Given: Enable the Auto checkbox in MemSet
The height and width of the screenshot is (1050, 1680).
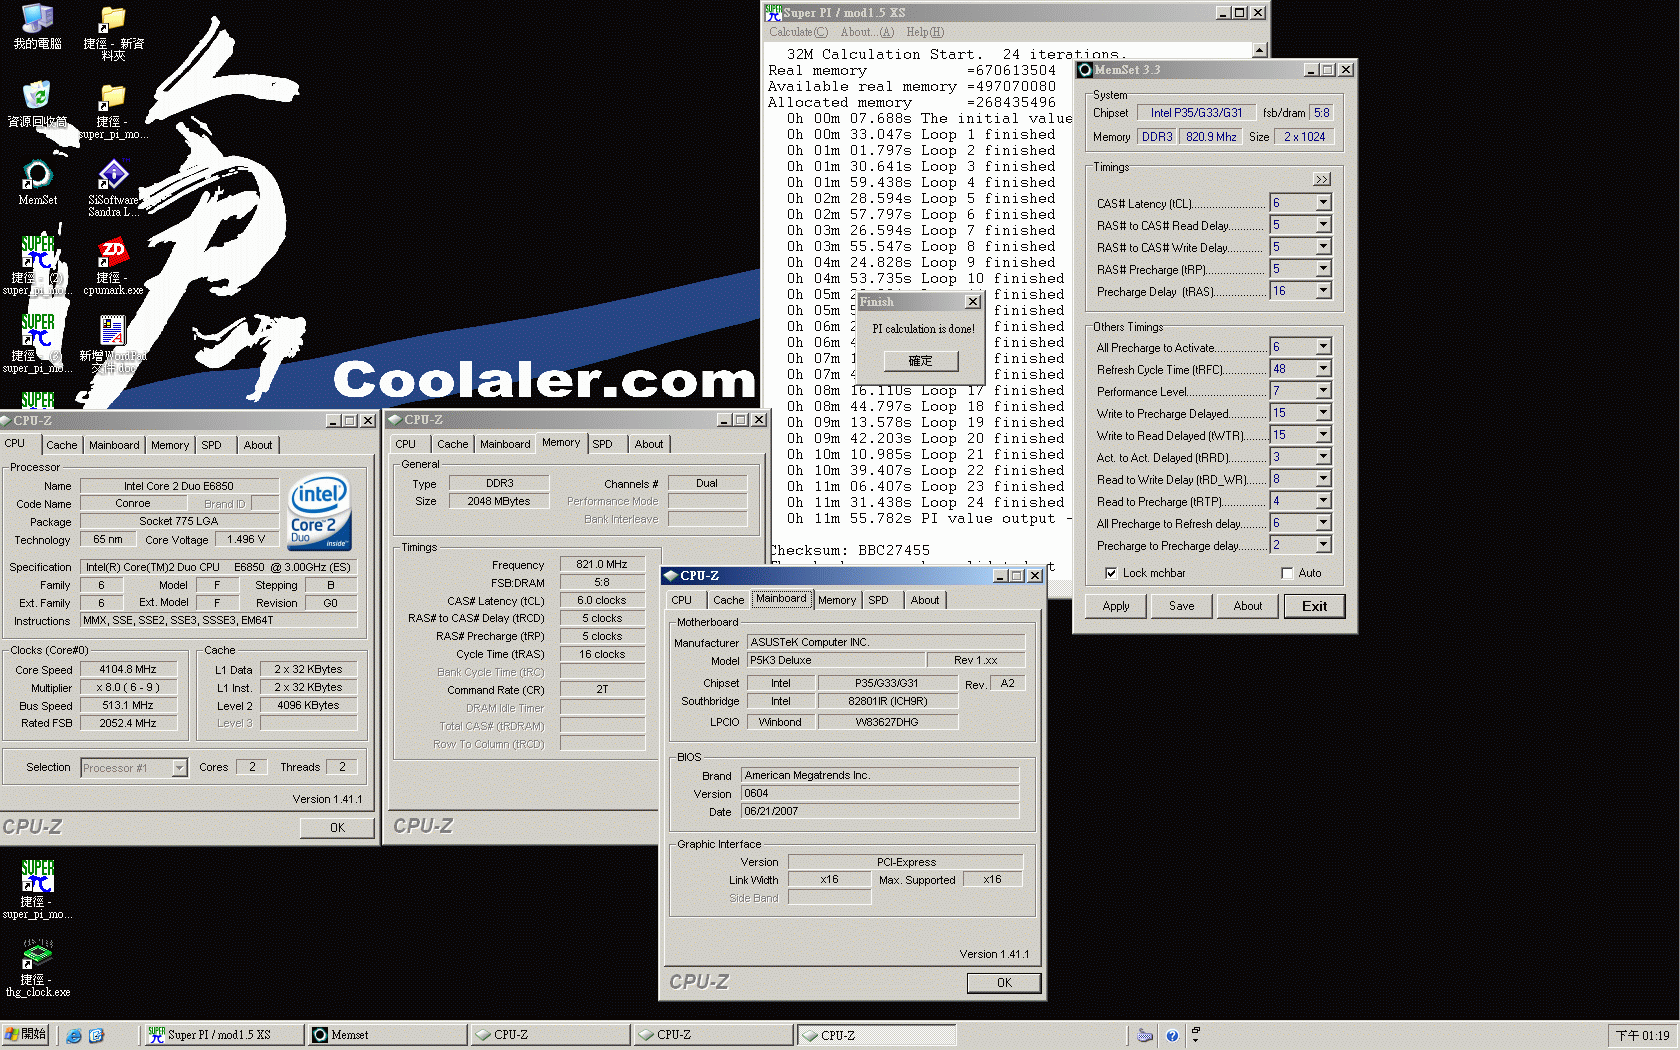Looking at the screenshot, I should point(1287,573).
